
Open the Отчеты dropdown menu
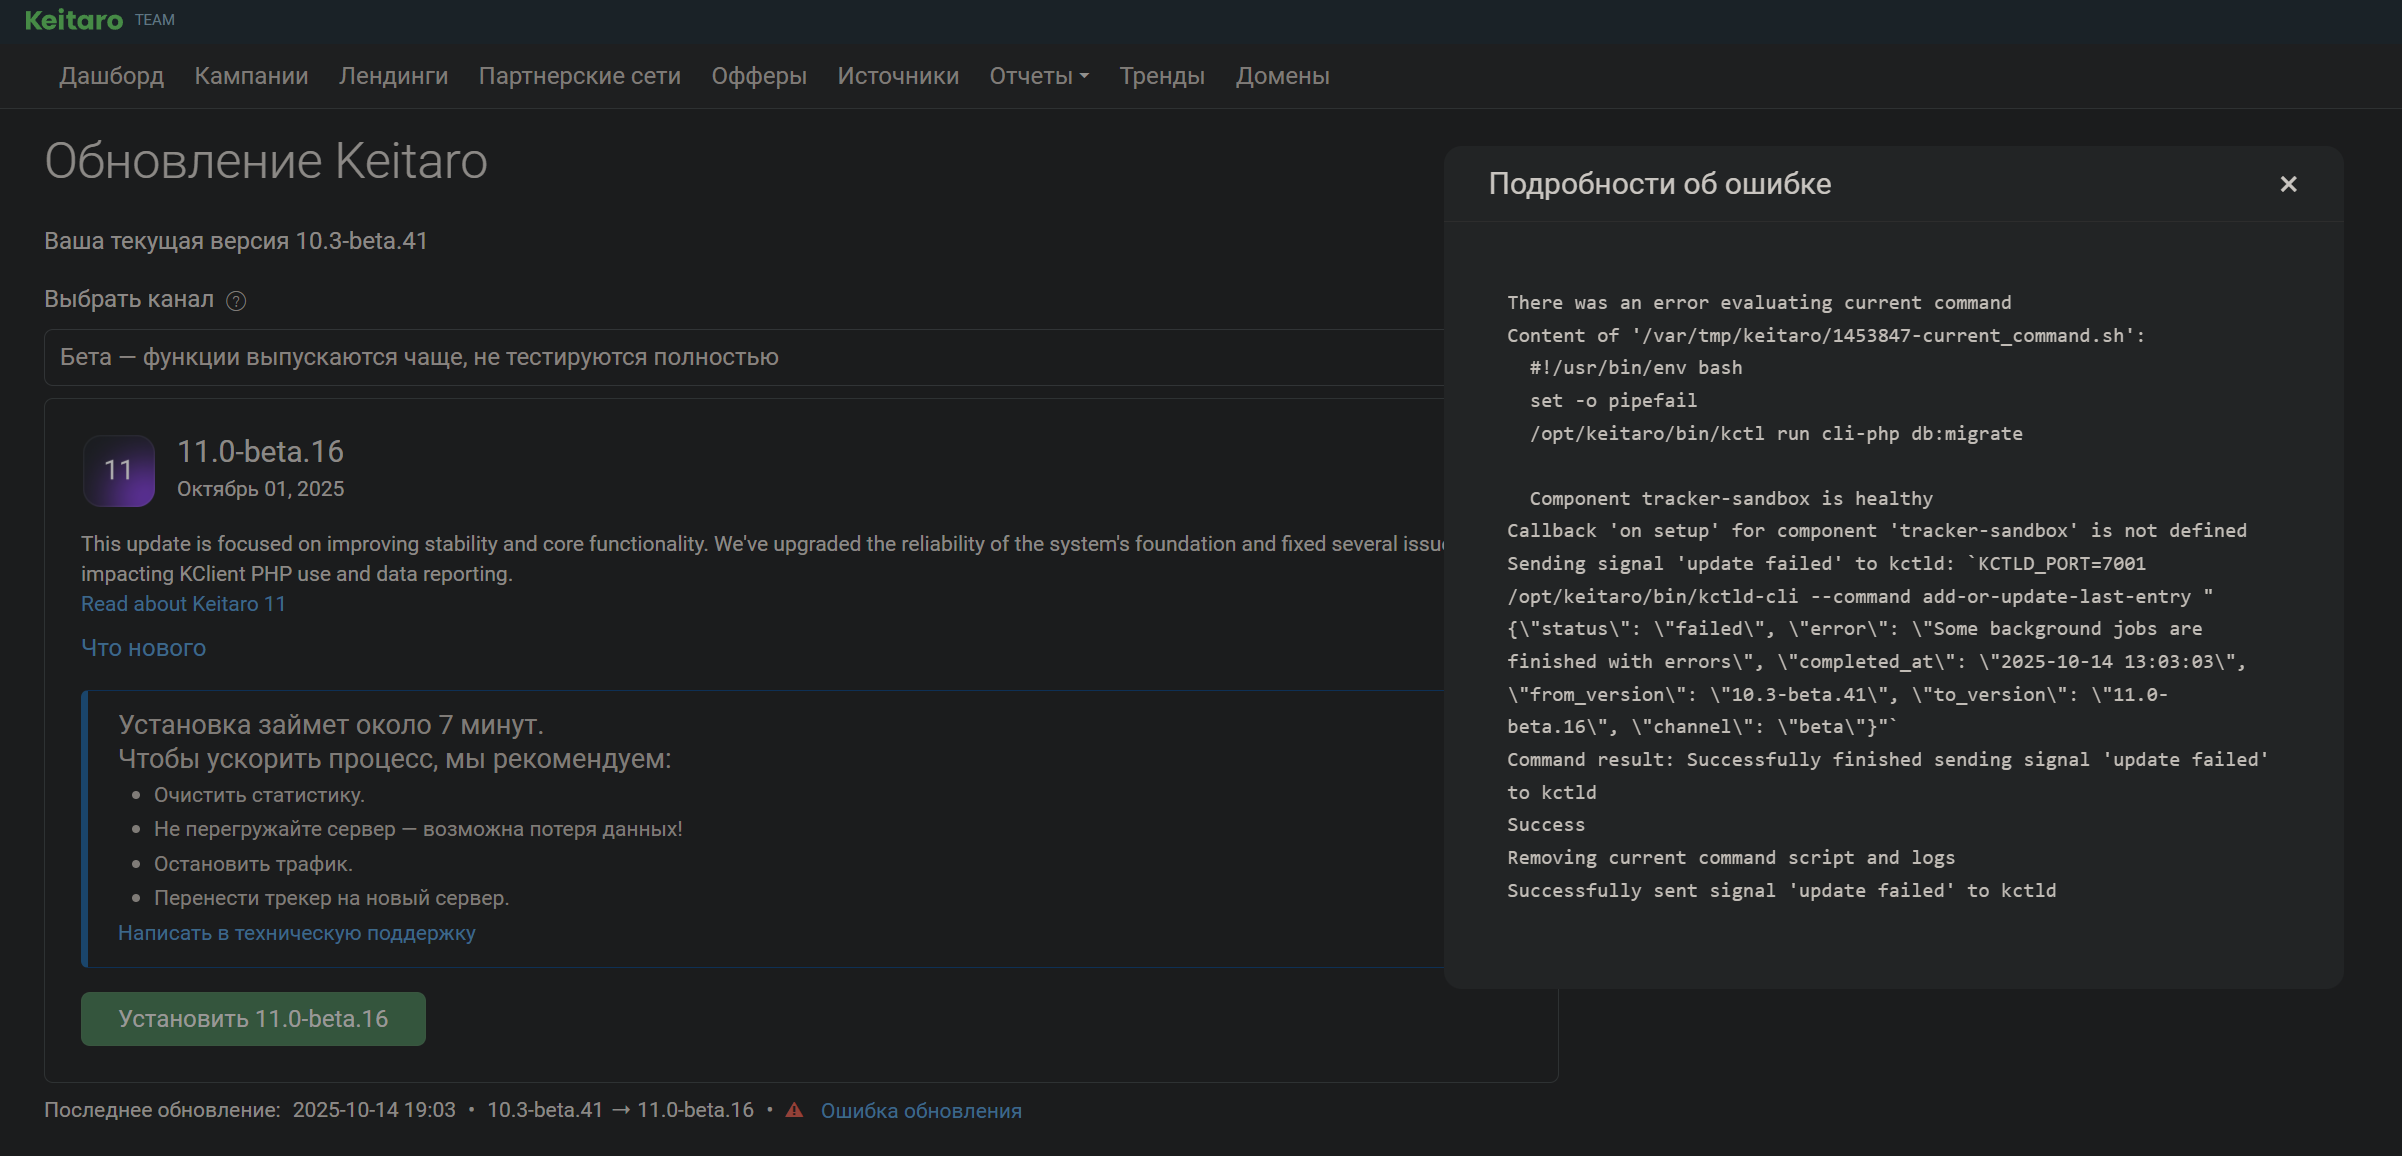click(x=1038, y=76)
